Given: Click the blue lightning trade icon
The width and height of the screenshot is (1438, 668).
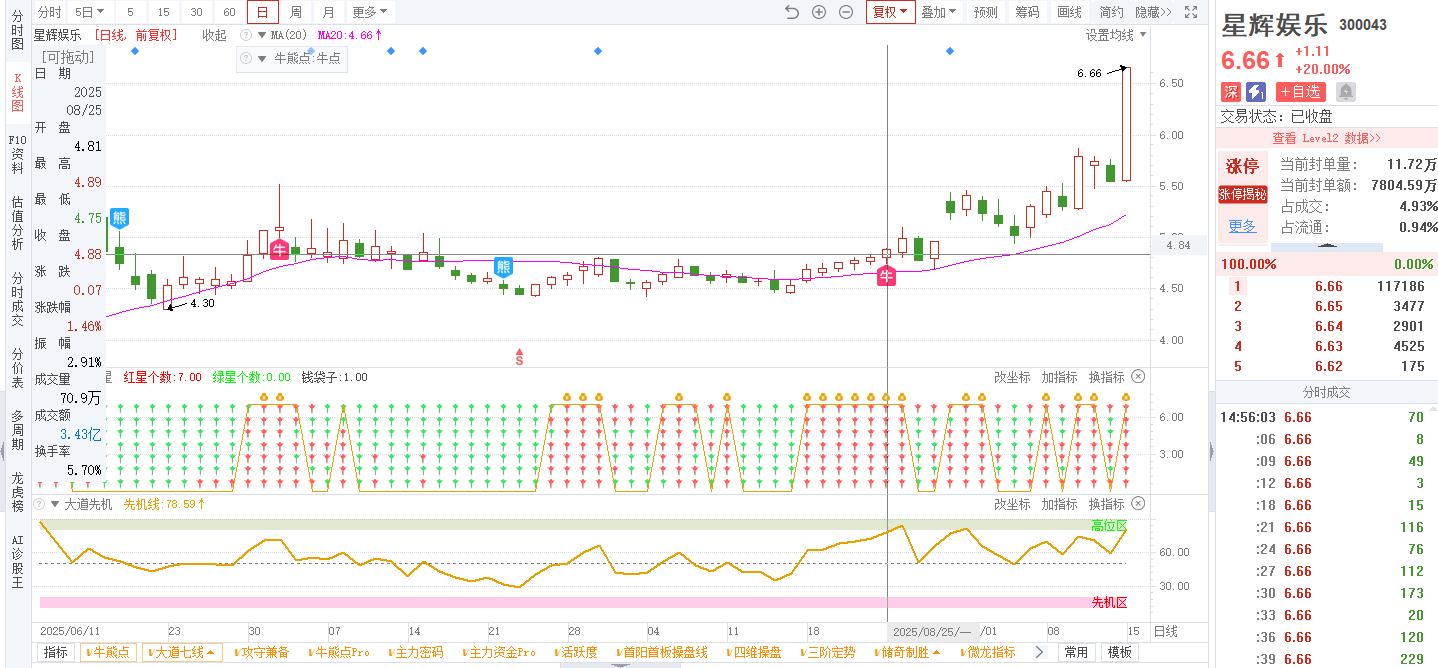Looking at the screenshot, I should 1256,92.
